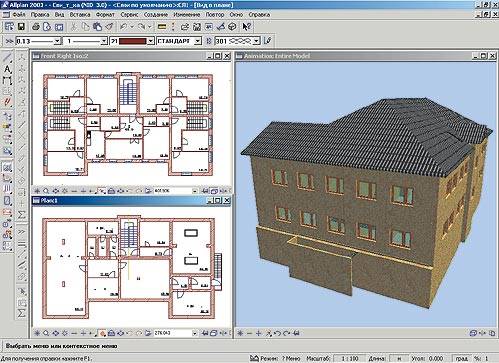Image resolution: width=499 pixels, height=363 pixels.
Task: Click the Paste clipboard icon
Action: [x=97, y=27]
